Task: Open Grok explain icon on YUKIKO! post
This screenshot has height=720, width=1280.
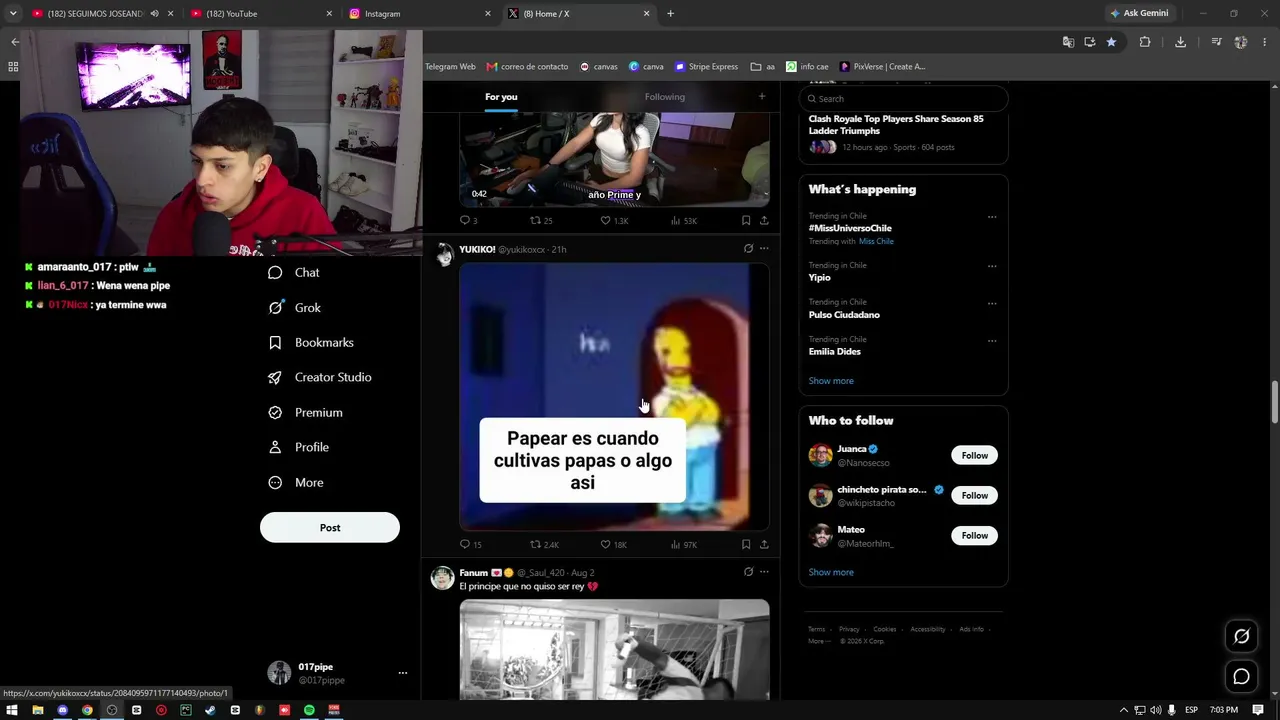Action: (x=748, y=249)
